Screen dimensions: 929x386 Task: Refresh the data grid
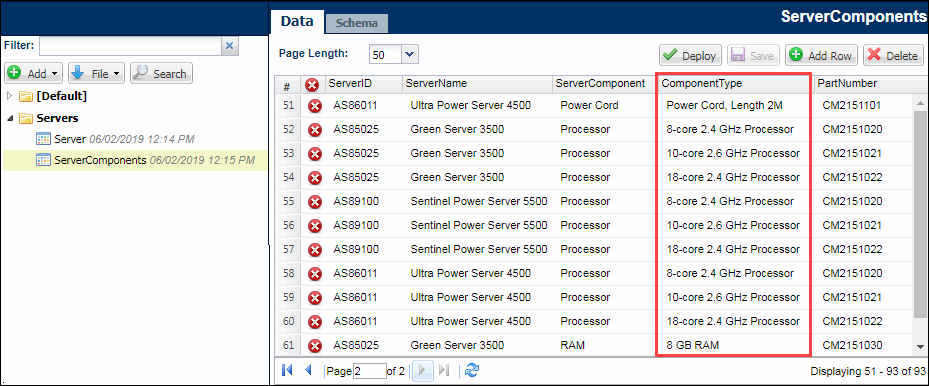point(472,371)
